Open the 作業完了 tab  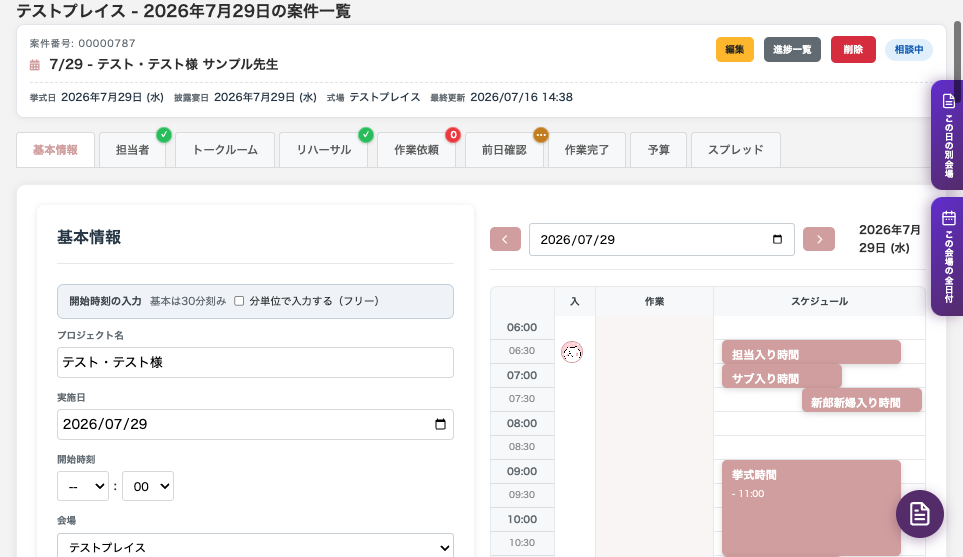(587, 150)
